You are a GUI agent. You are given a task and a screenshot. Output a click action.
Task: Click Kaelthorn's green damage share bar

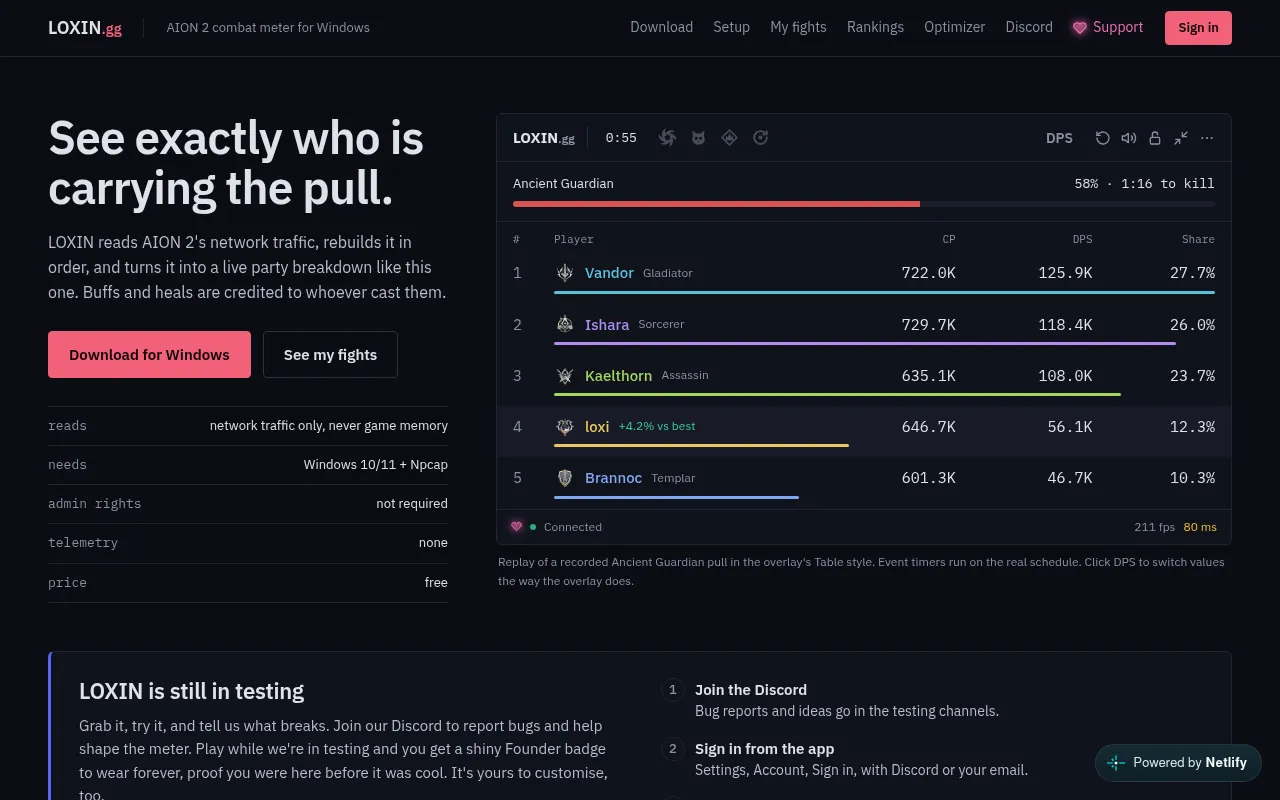(x=837, y=394)
